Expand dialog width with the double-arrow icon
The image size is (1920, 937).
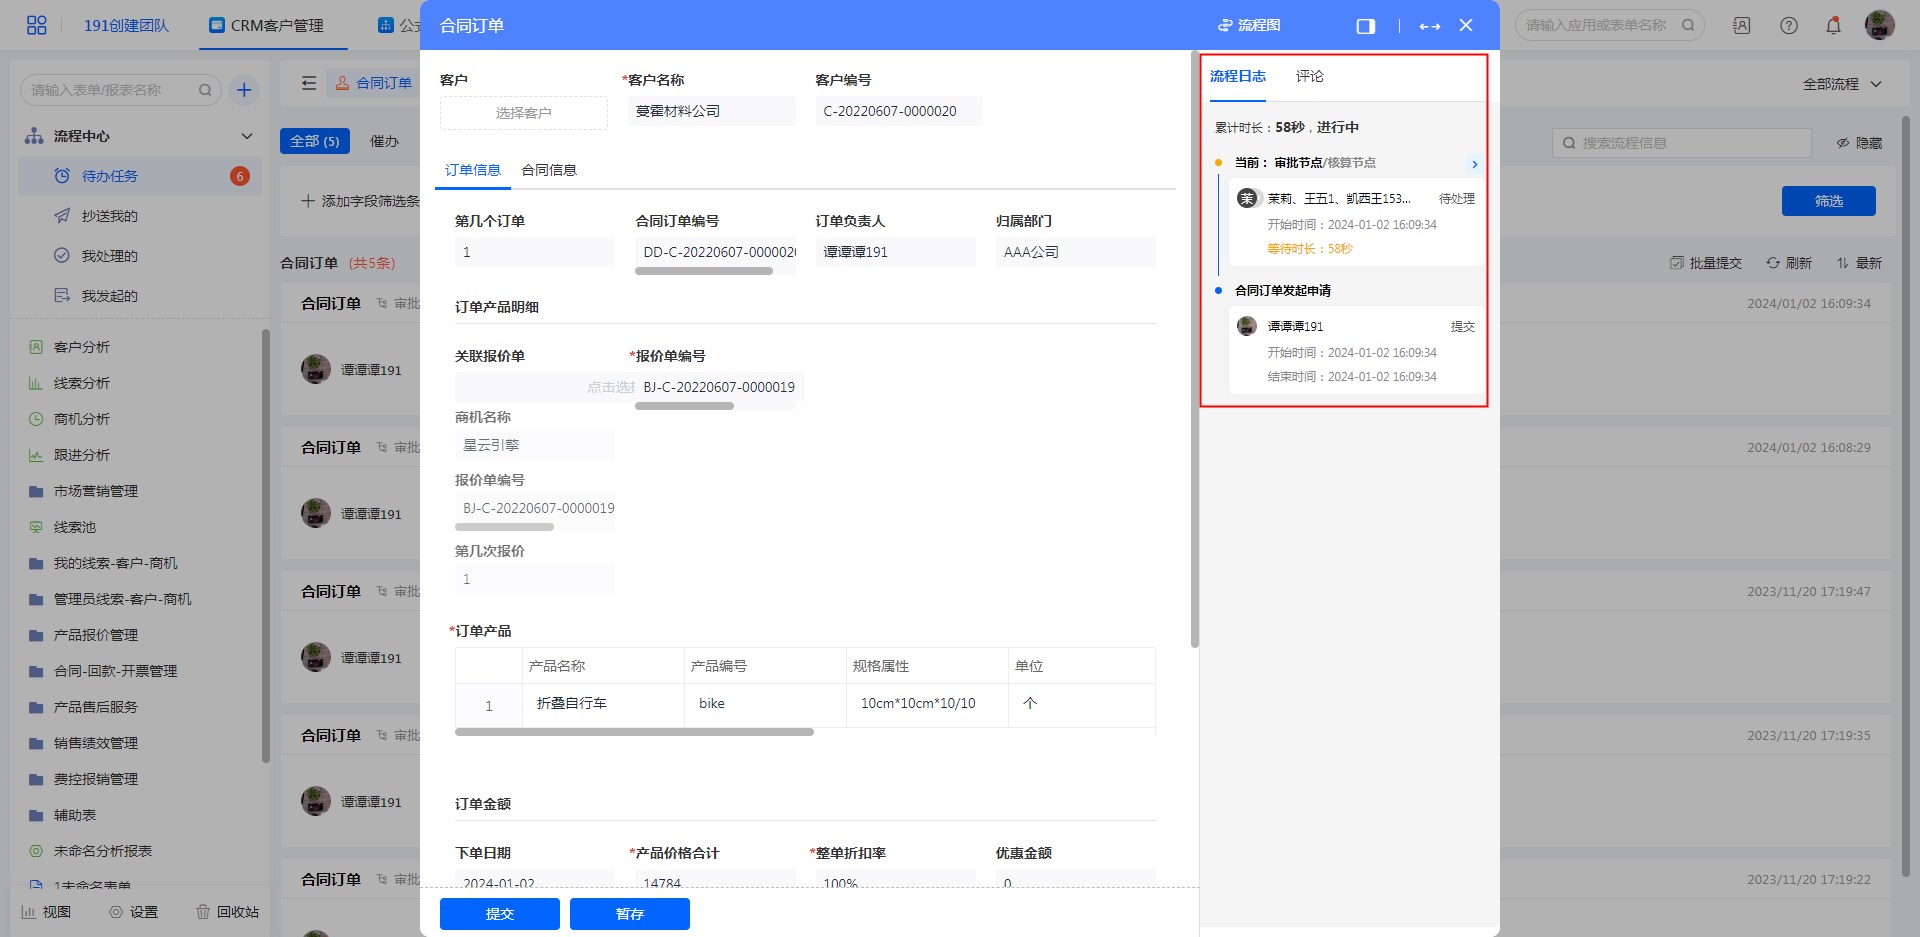tap(1429, 26)
